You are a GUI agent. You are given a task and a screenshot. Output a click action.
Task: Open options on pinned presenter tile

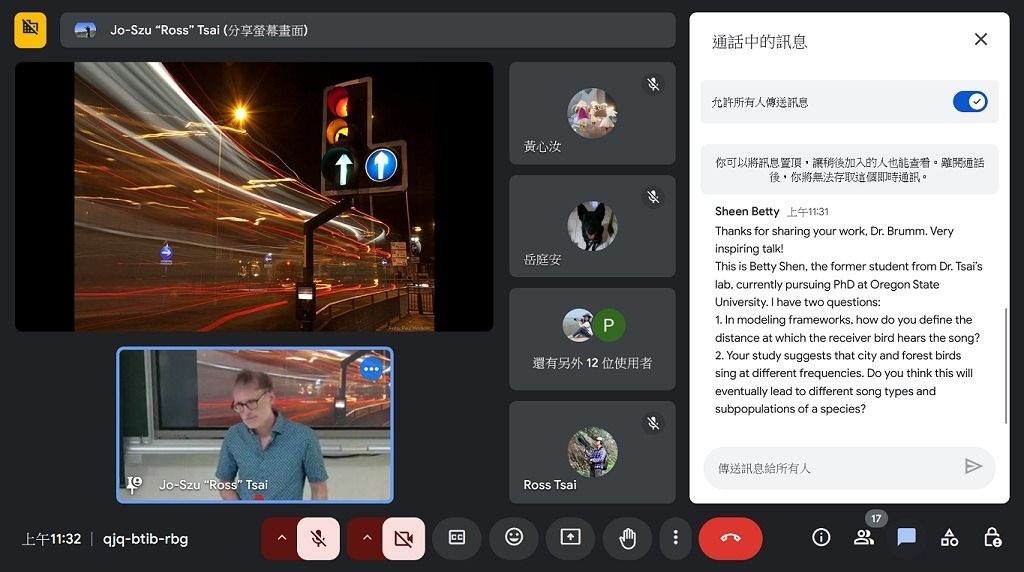(x=371, y=369)
